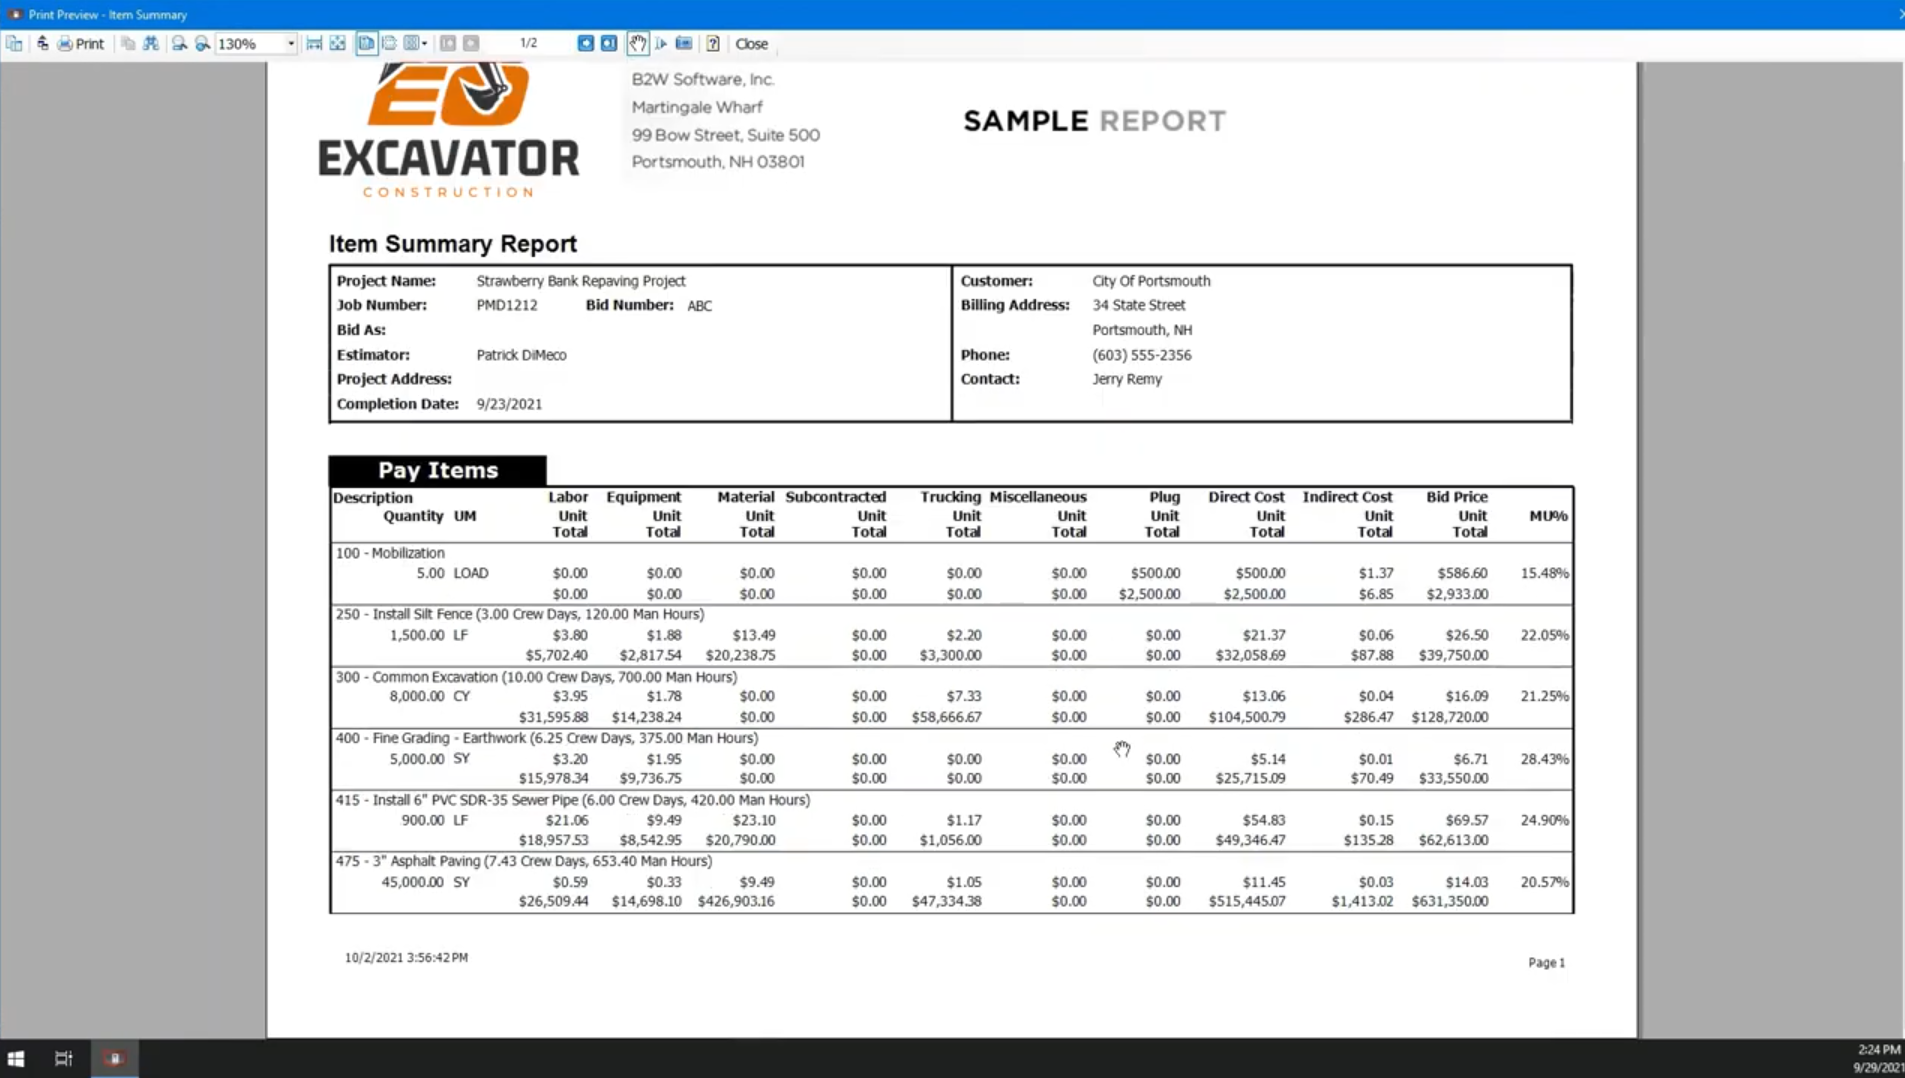Screen dimensions: 1905x1078
Task: Jump to the last page icon
Action: (609, 43)
